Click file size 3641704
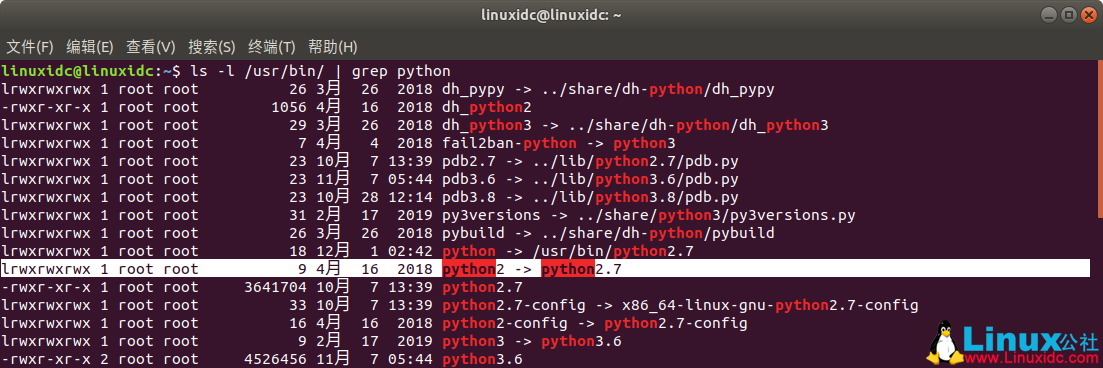This screenshot has height=368, width=1103. coord(275,287)
